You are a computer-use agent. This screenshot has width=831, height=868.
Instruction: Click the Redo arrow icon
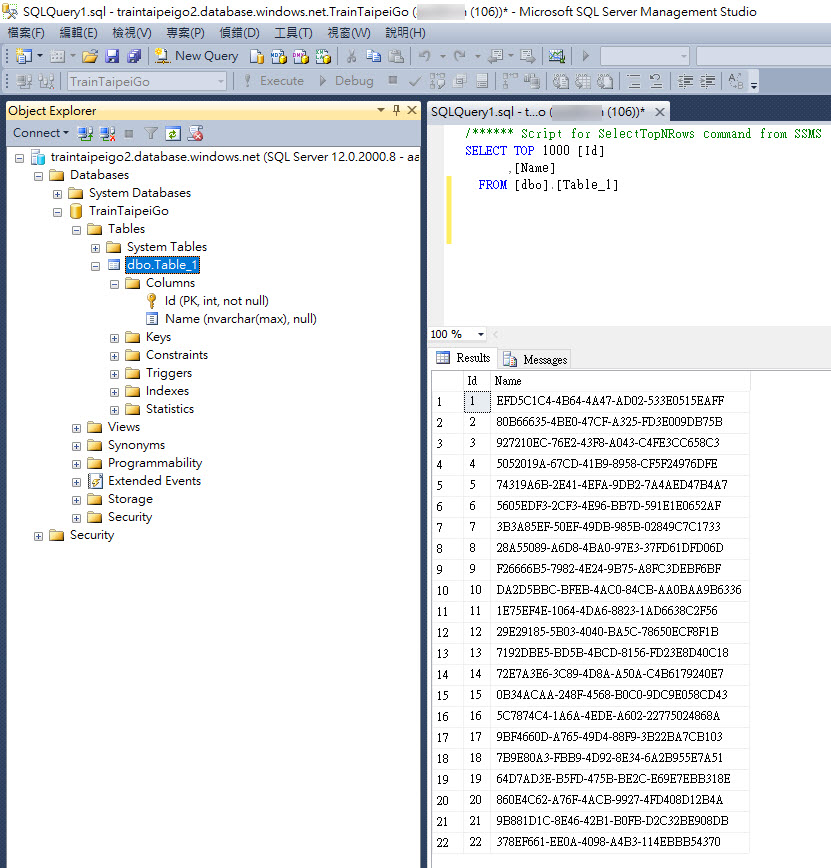click(460, 56)
